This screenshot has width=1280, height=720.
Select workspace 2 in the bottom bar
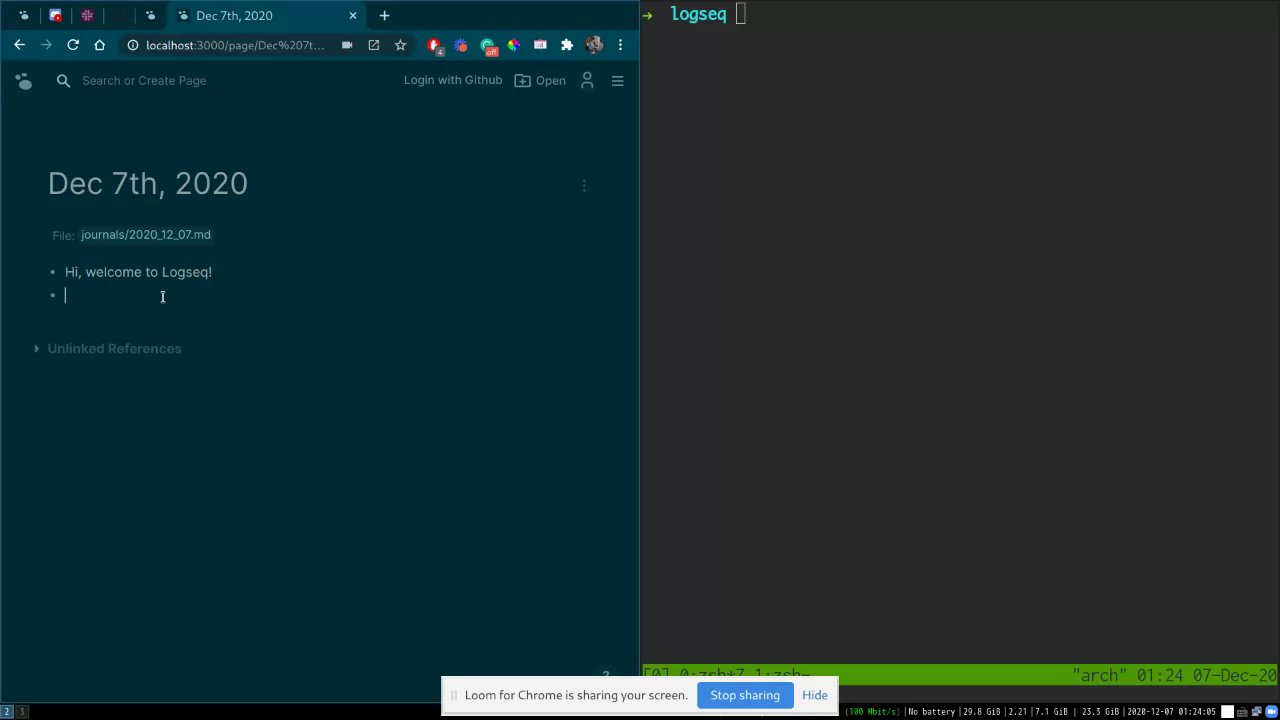point(6,712)
